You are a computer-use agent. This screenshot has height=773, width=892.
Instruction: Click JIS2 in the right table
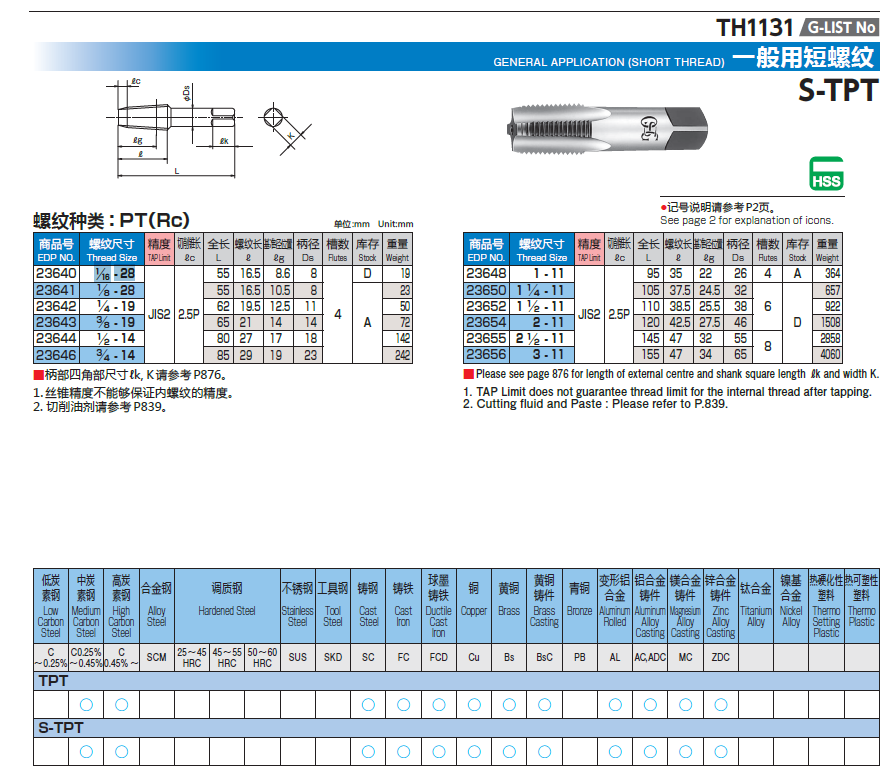tap(589, 315)
